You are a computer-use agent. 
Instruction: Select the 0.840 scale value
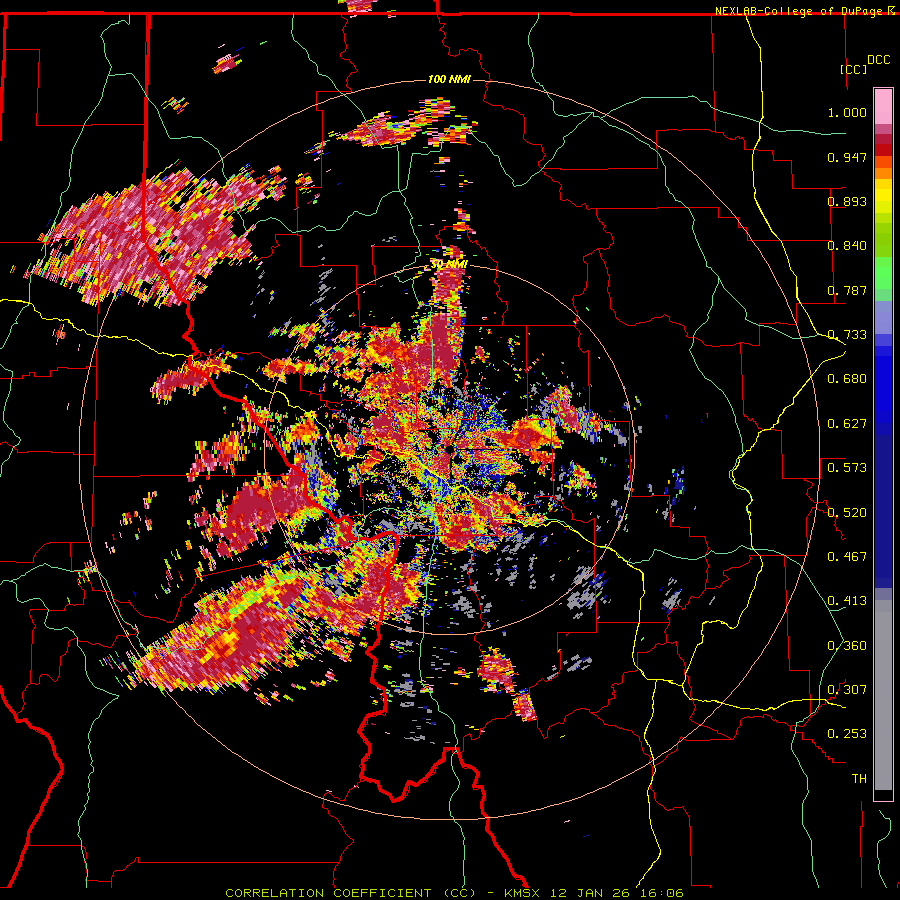847,246
